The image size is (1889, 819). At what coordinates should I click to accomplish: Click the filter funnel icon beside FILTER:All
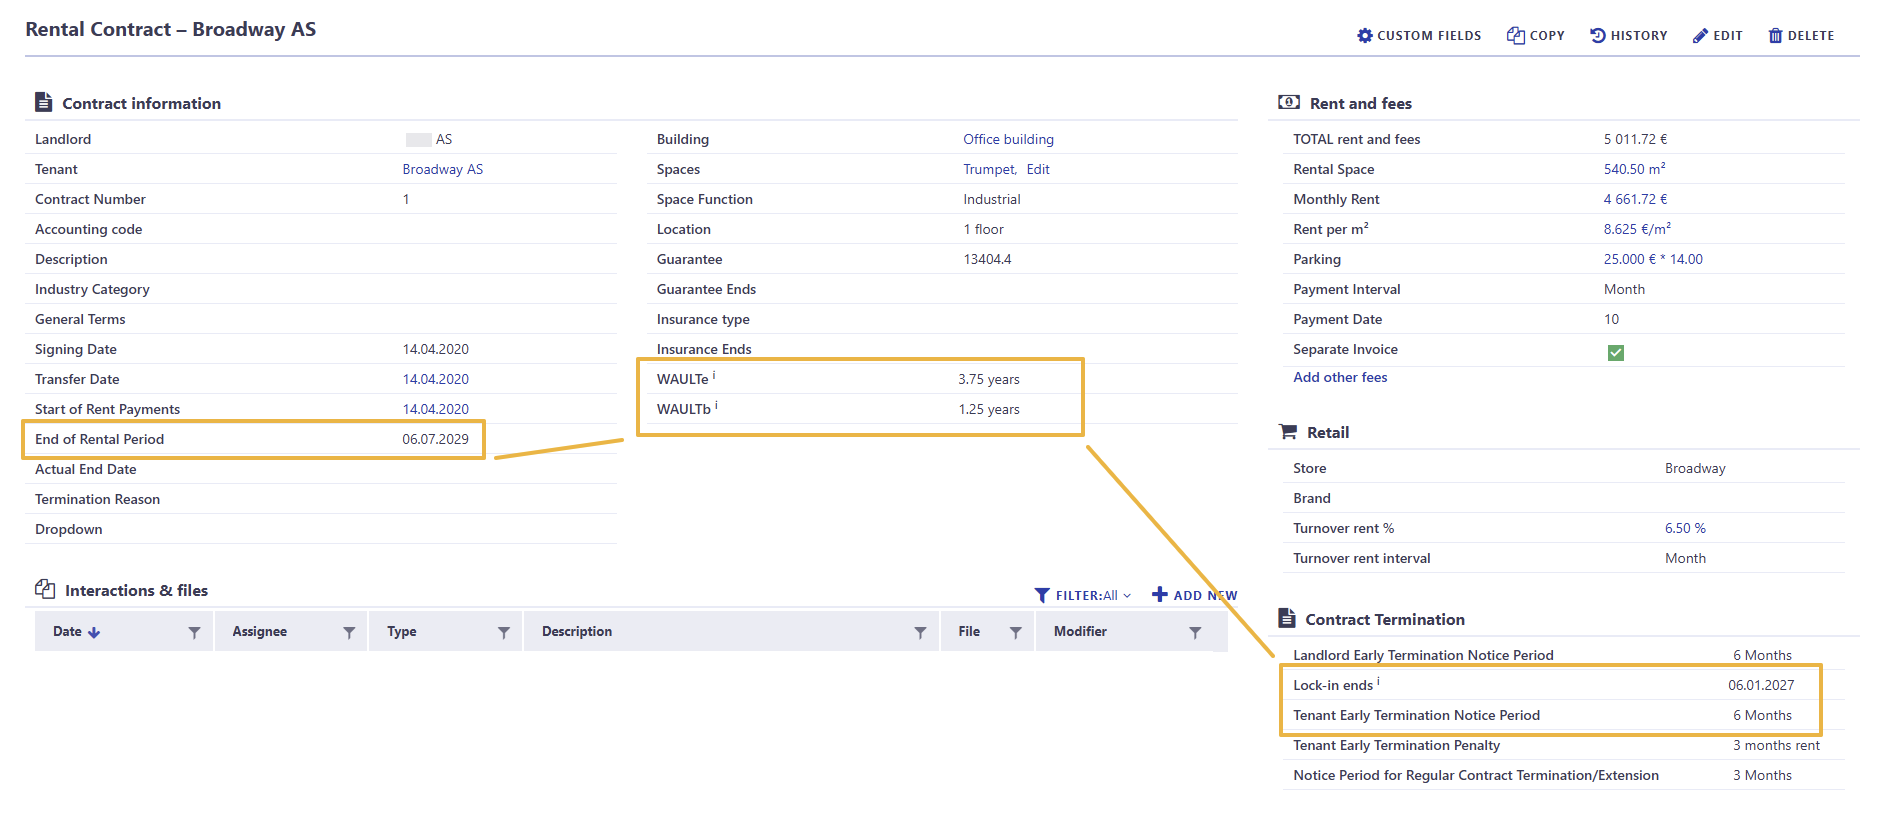click(x=1042, y=595)
